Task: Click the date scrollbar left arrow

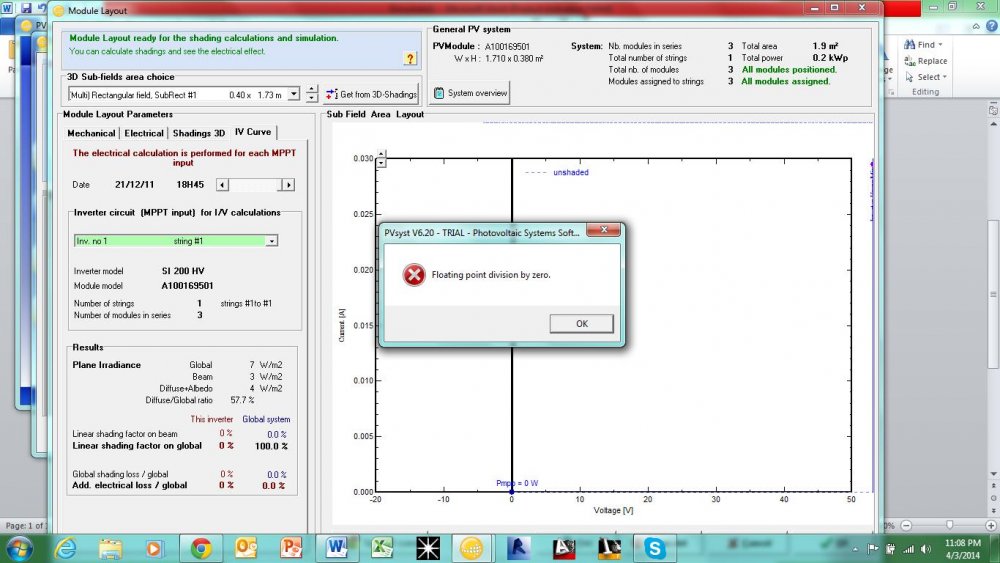Action: [x=223, y=185]
